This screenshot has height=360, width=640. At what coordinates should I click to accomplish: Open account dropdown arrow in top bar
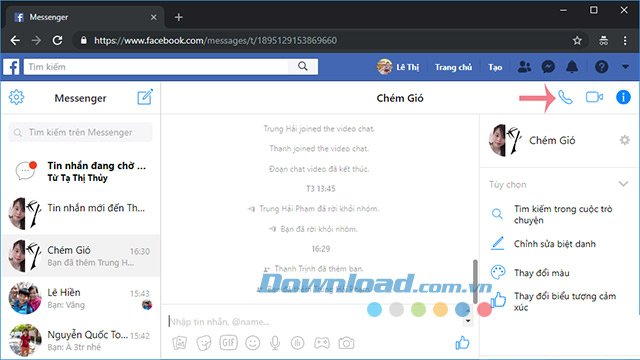(x=625, y=67)
